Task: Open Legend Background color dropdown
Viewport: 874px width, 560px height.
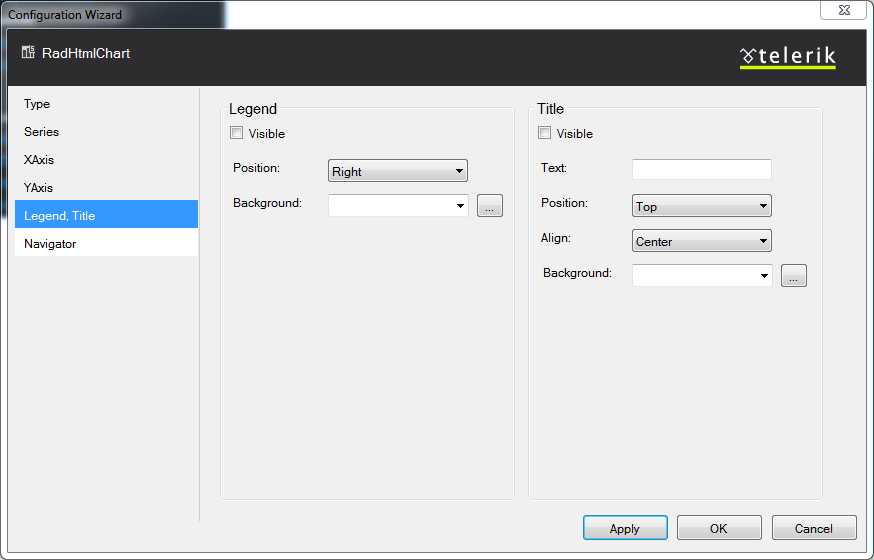Action: point(398,206)
